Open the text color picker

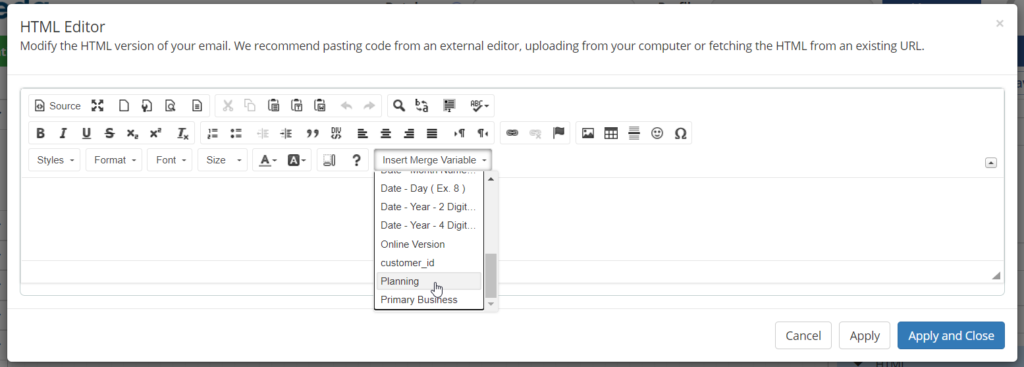[268, 160]
